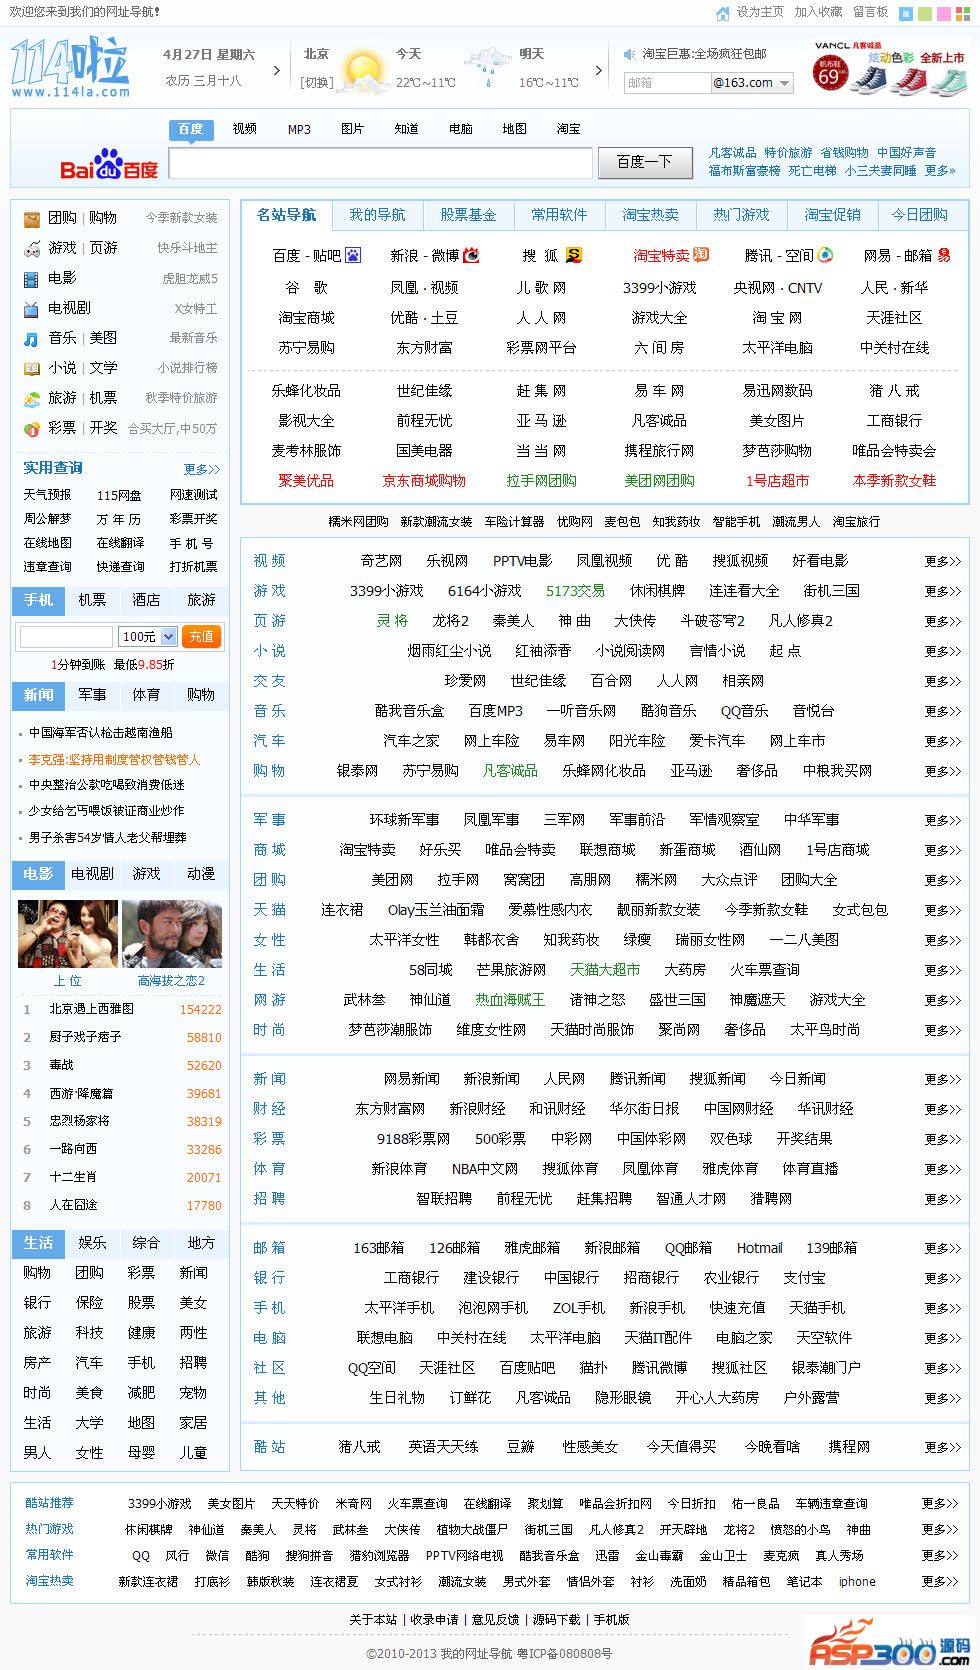Click the 源码下载 footer link
Image resolution: width=980 pixels, height=1670 pixels.
tap(556, 1620)
